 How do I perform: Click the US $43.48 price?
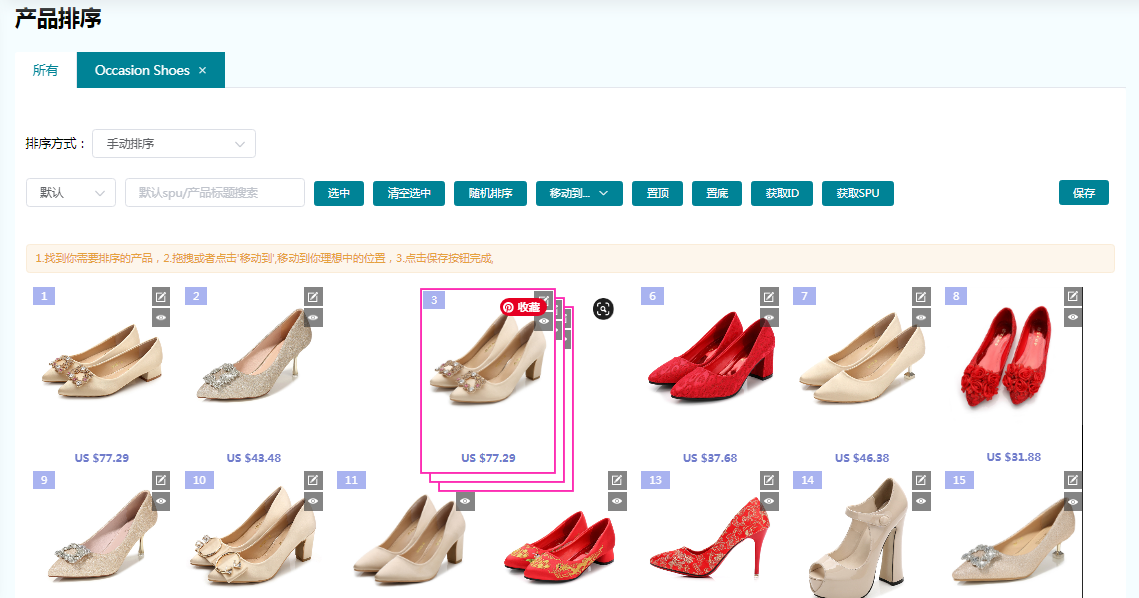point(254,458)
